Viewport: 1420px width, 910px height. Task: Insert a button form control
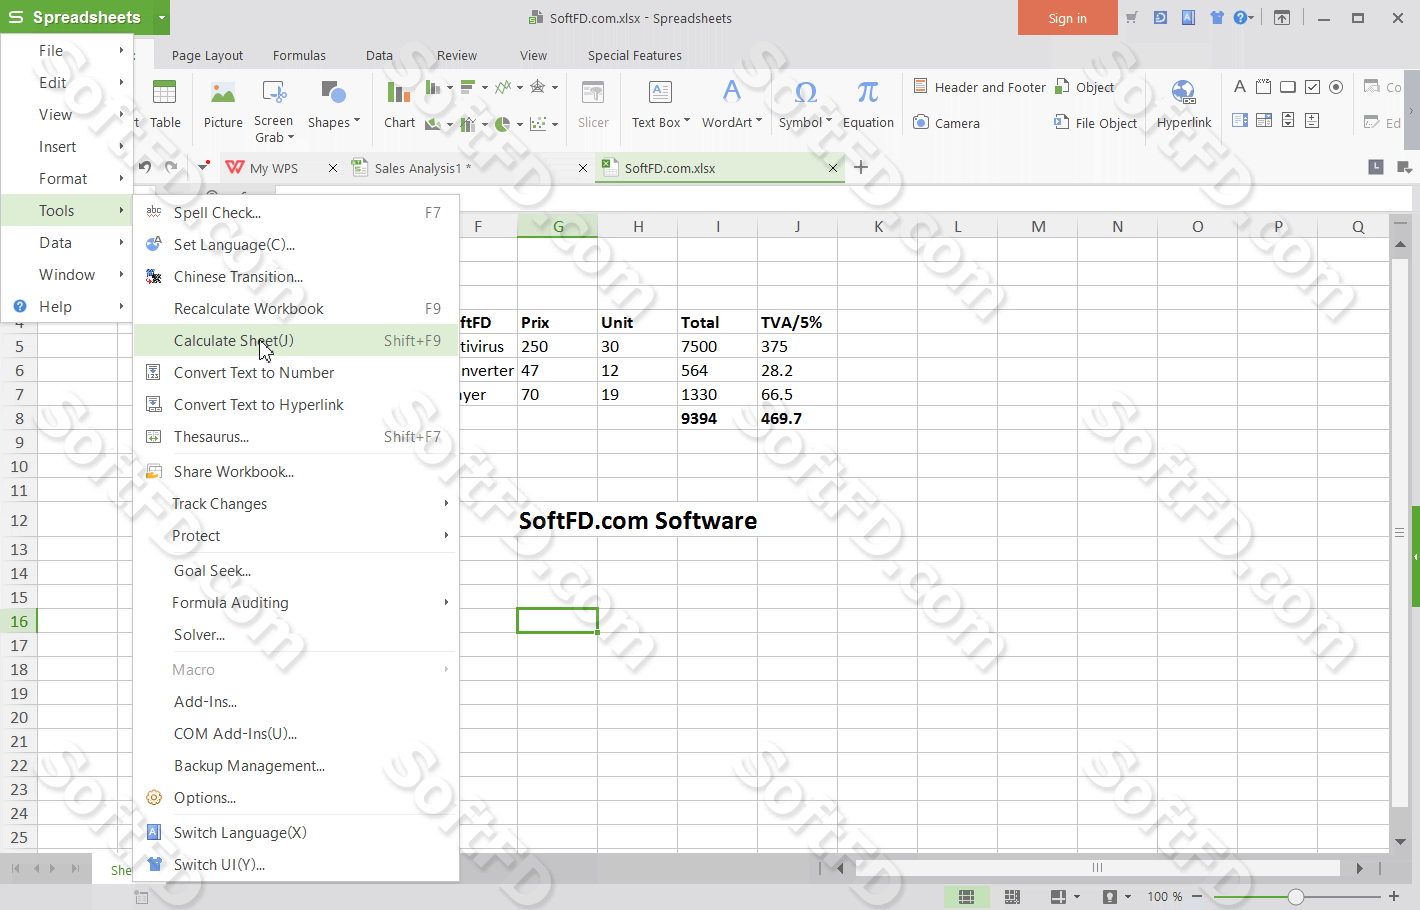pos(1288,87)
